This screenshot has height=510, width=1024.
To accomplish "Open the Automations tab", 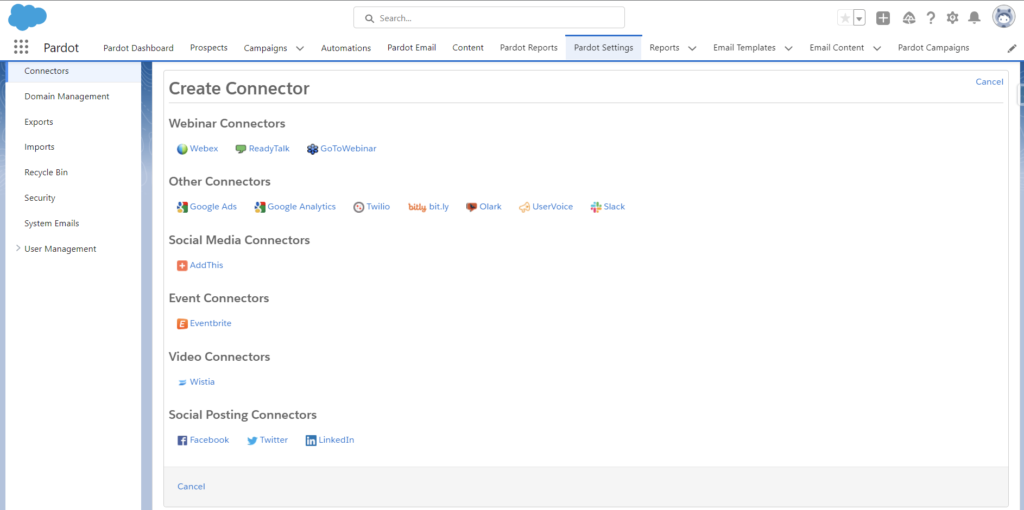I will coord(346,48).
